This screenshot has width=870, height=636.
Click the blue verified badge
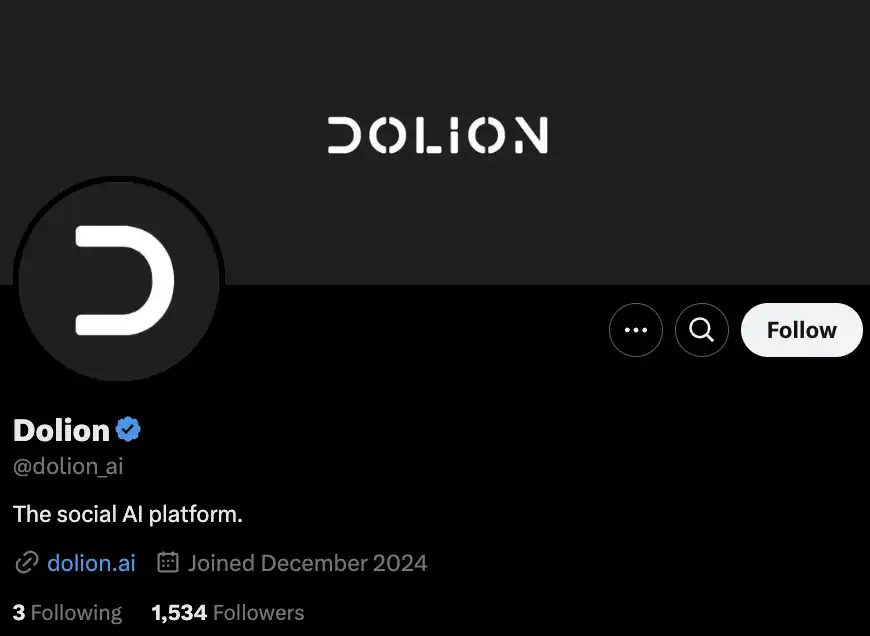click(128, 430)
